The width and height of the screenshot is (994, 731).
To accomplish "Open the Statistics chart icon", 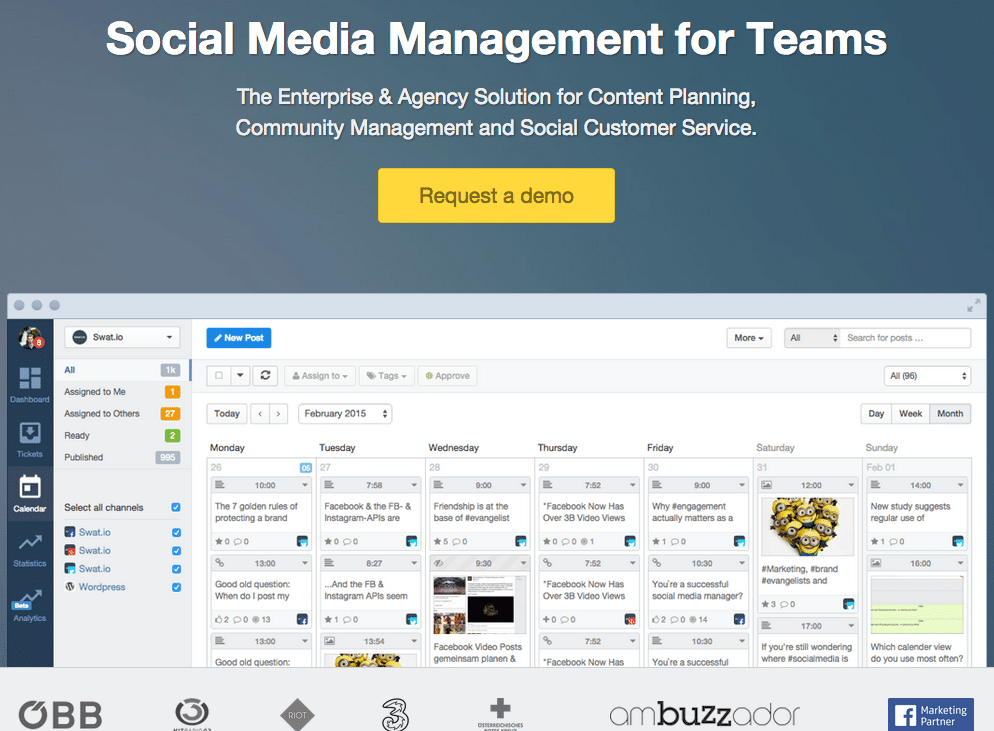I will click(30, 542).
